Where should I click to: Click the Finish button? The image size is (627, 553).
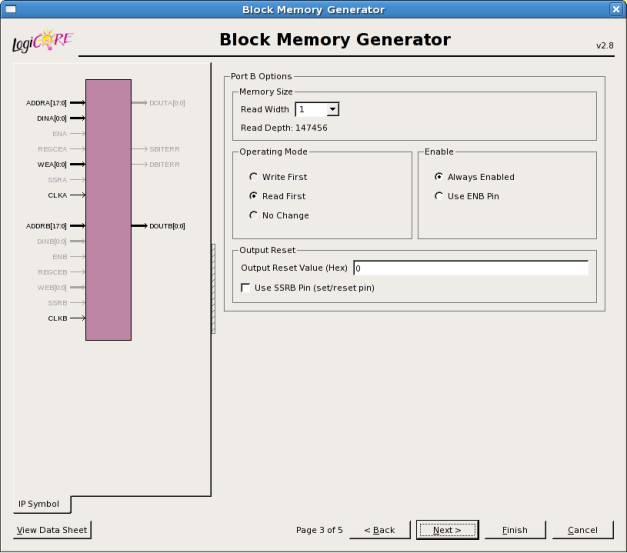(515, 530)
